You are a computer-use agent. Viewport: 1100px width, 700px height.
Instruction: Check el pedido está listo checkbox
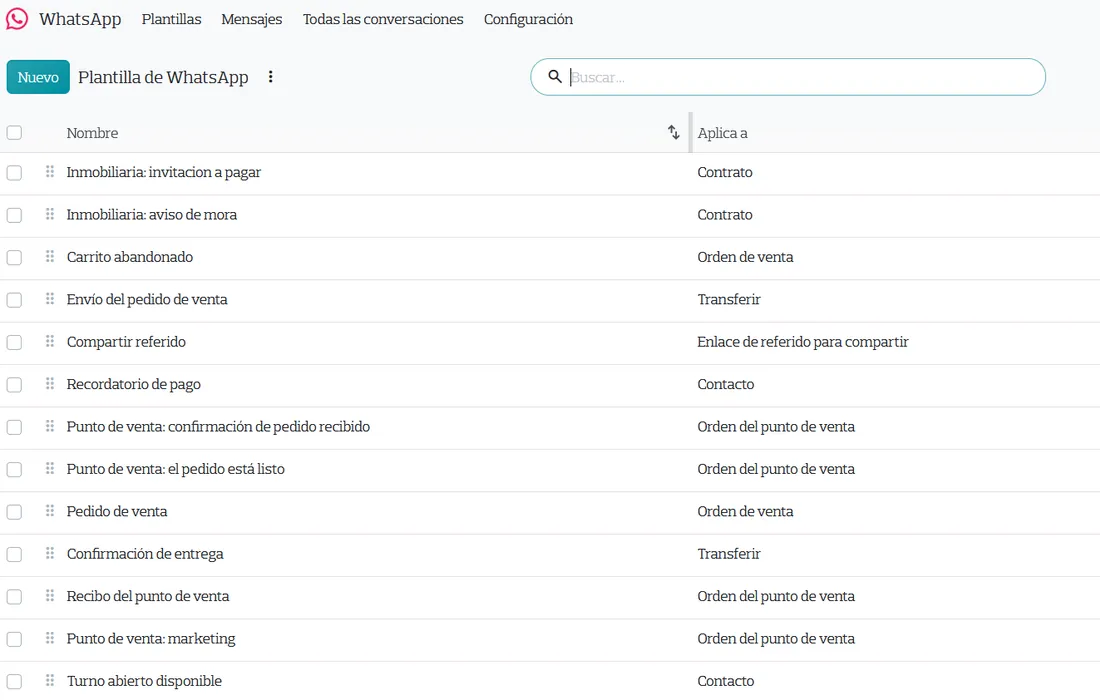(14, 470)
